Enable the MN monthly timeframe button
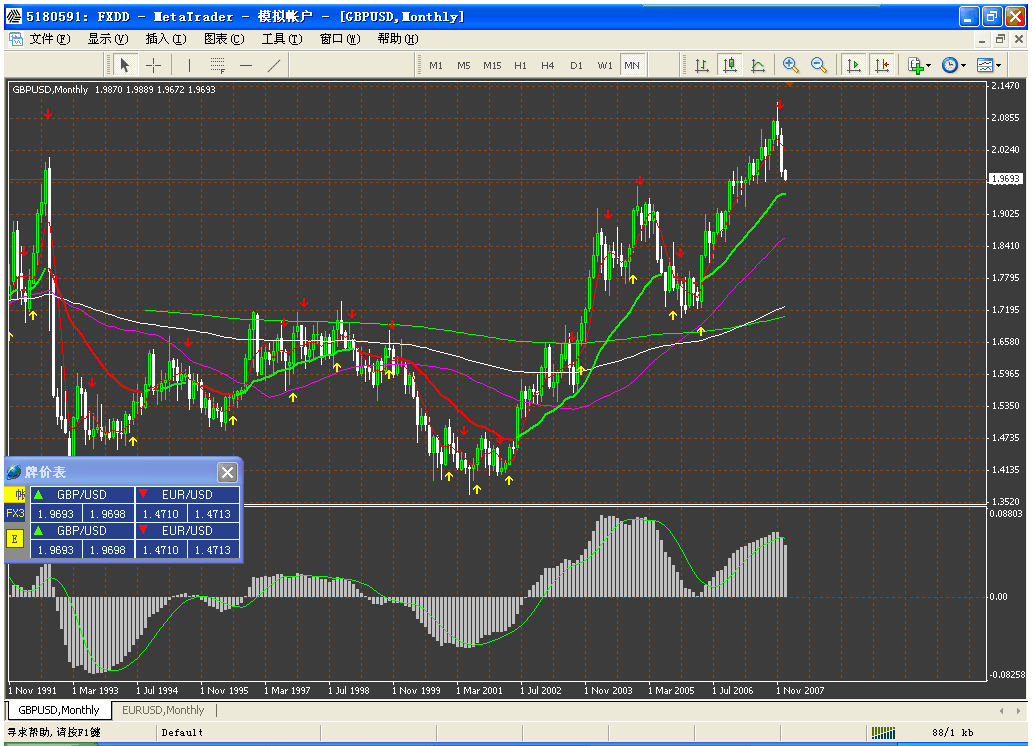The height and width of the screenshot is (746, 1032). click(632, 64)
